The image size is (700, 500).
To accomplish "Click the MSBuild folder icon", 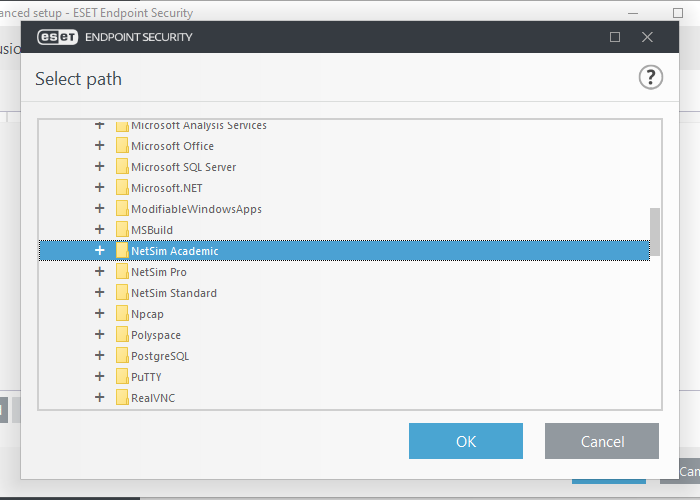I will pyautogui.click(x=122, y=229).
